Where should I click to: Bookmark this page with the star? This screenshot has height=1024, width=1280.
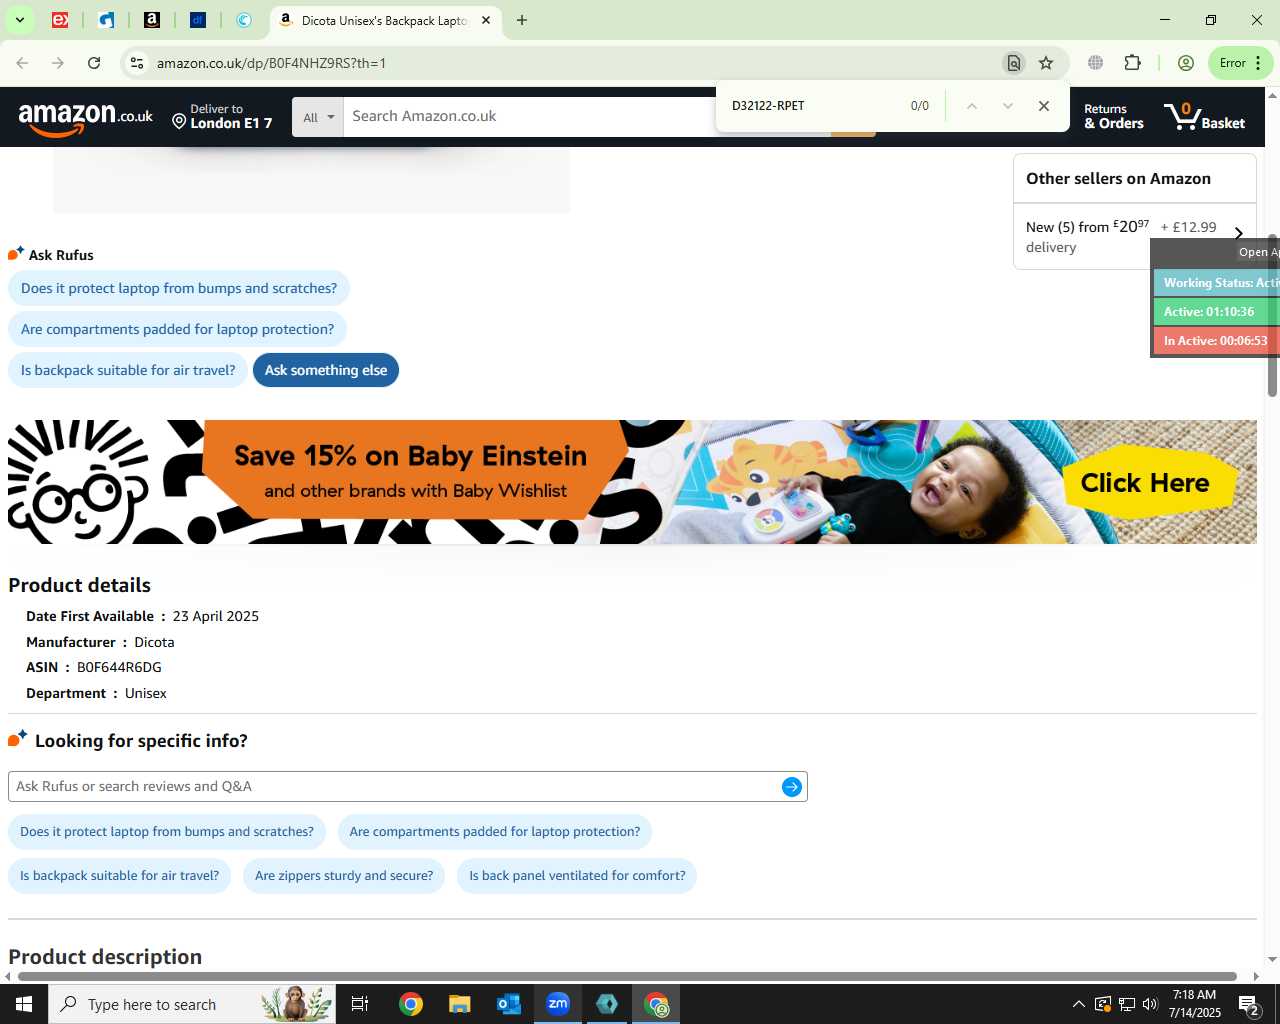point(1046,63)
